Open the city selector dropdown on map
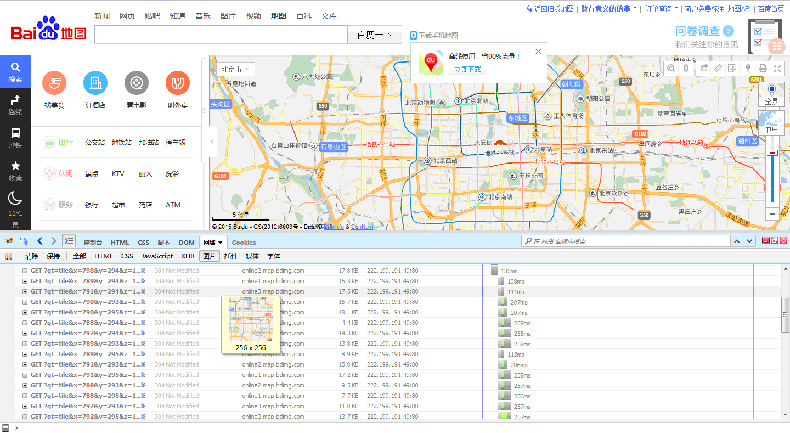790x433 pixels. (x=235, y=69)
